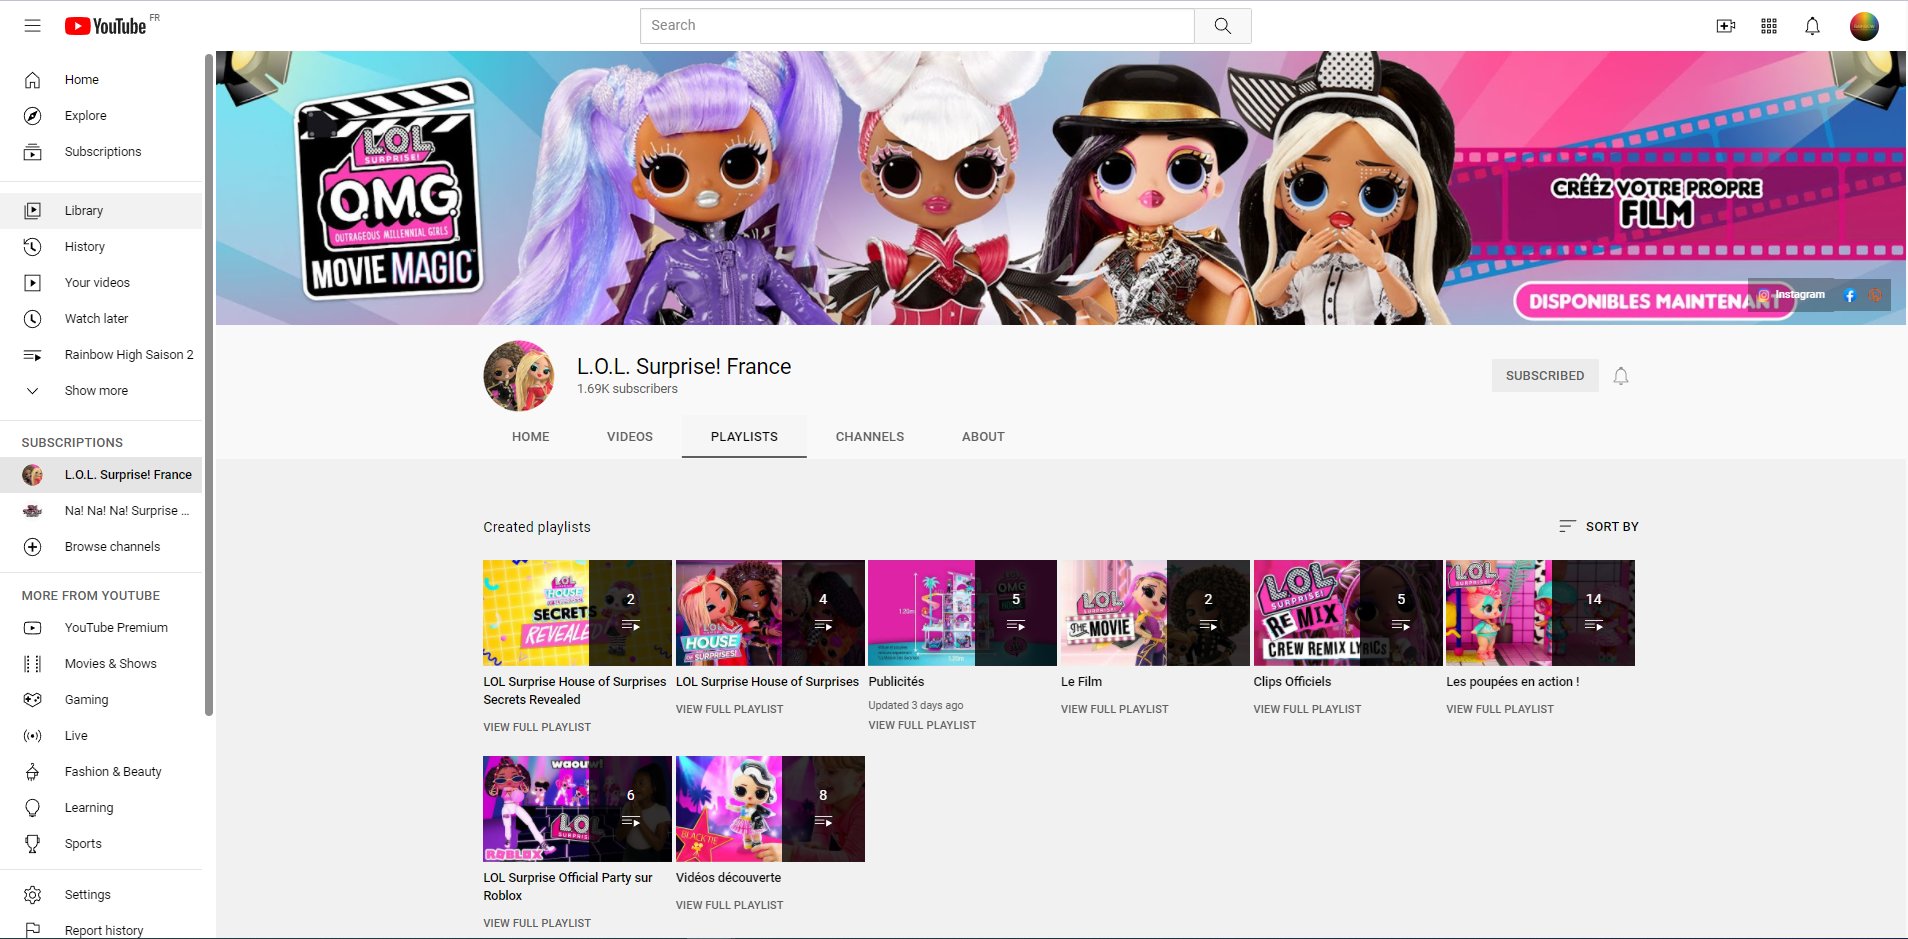Open Instagram link on banner
This screenshot has height=939, width=1908.
pyautogui.click(x=1791, y=295)
